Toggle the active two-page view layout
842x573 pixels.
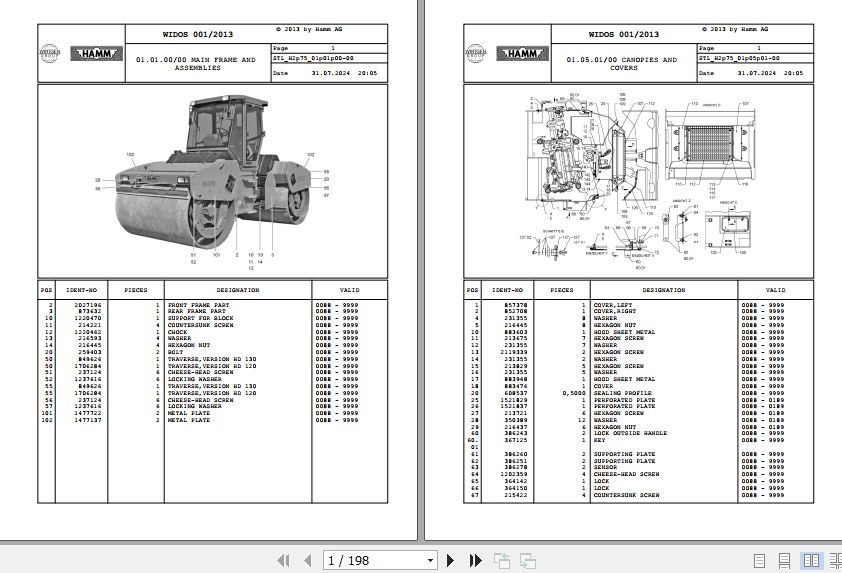[x=809, y=561]
